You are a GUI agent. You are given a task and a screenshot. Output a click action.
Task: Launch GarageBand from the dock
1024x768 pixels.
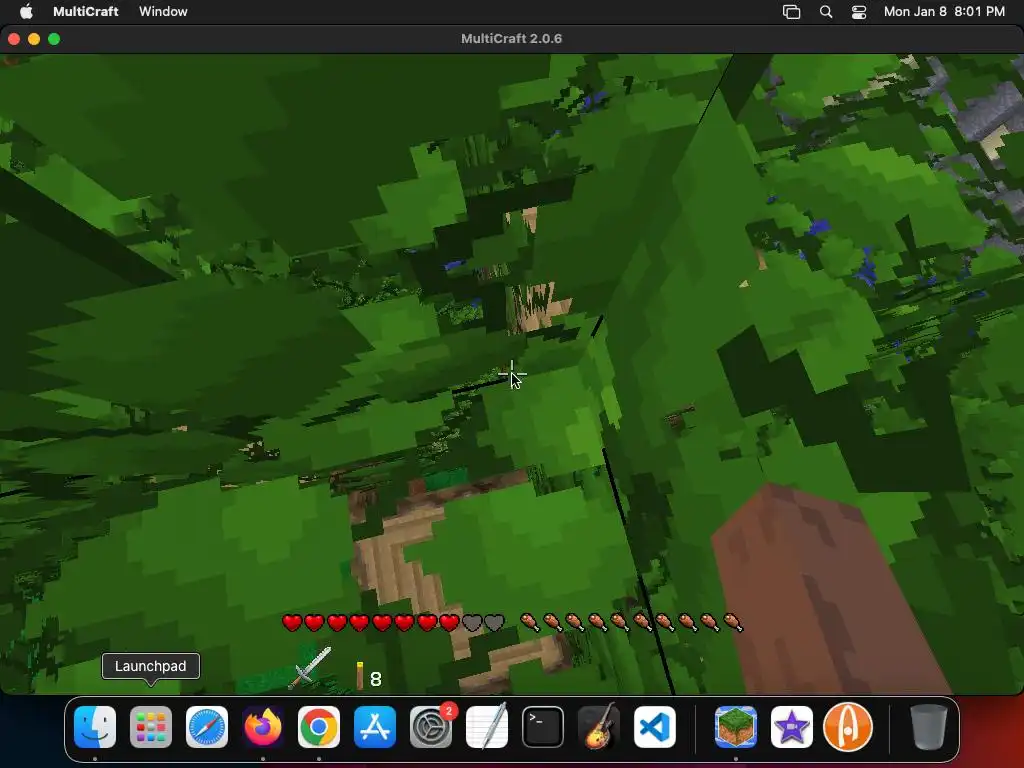[599, 726]
